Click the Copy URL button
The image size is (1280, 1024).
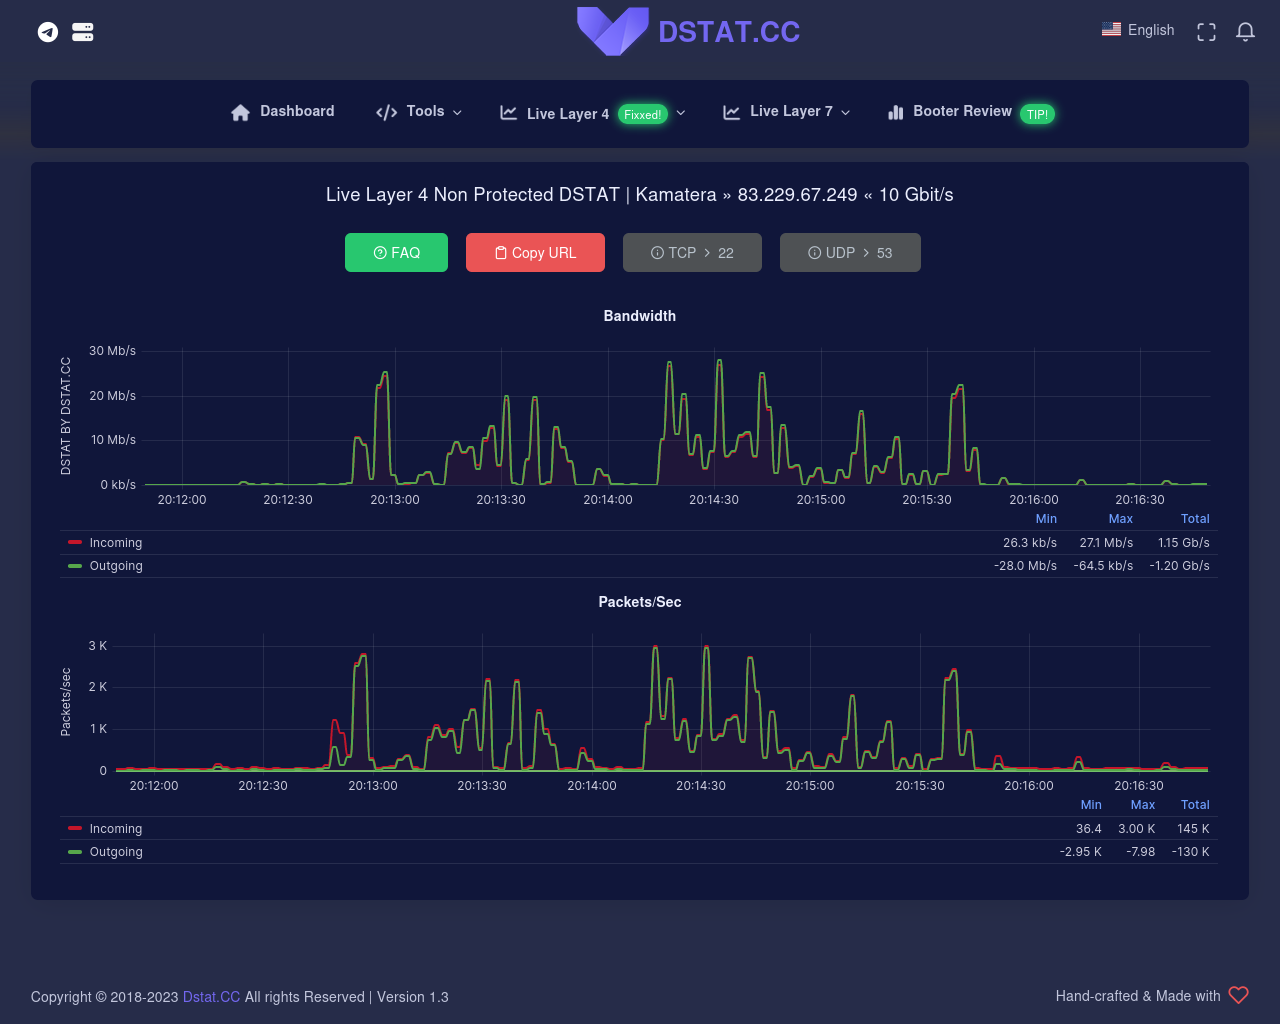coord(535,252)
